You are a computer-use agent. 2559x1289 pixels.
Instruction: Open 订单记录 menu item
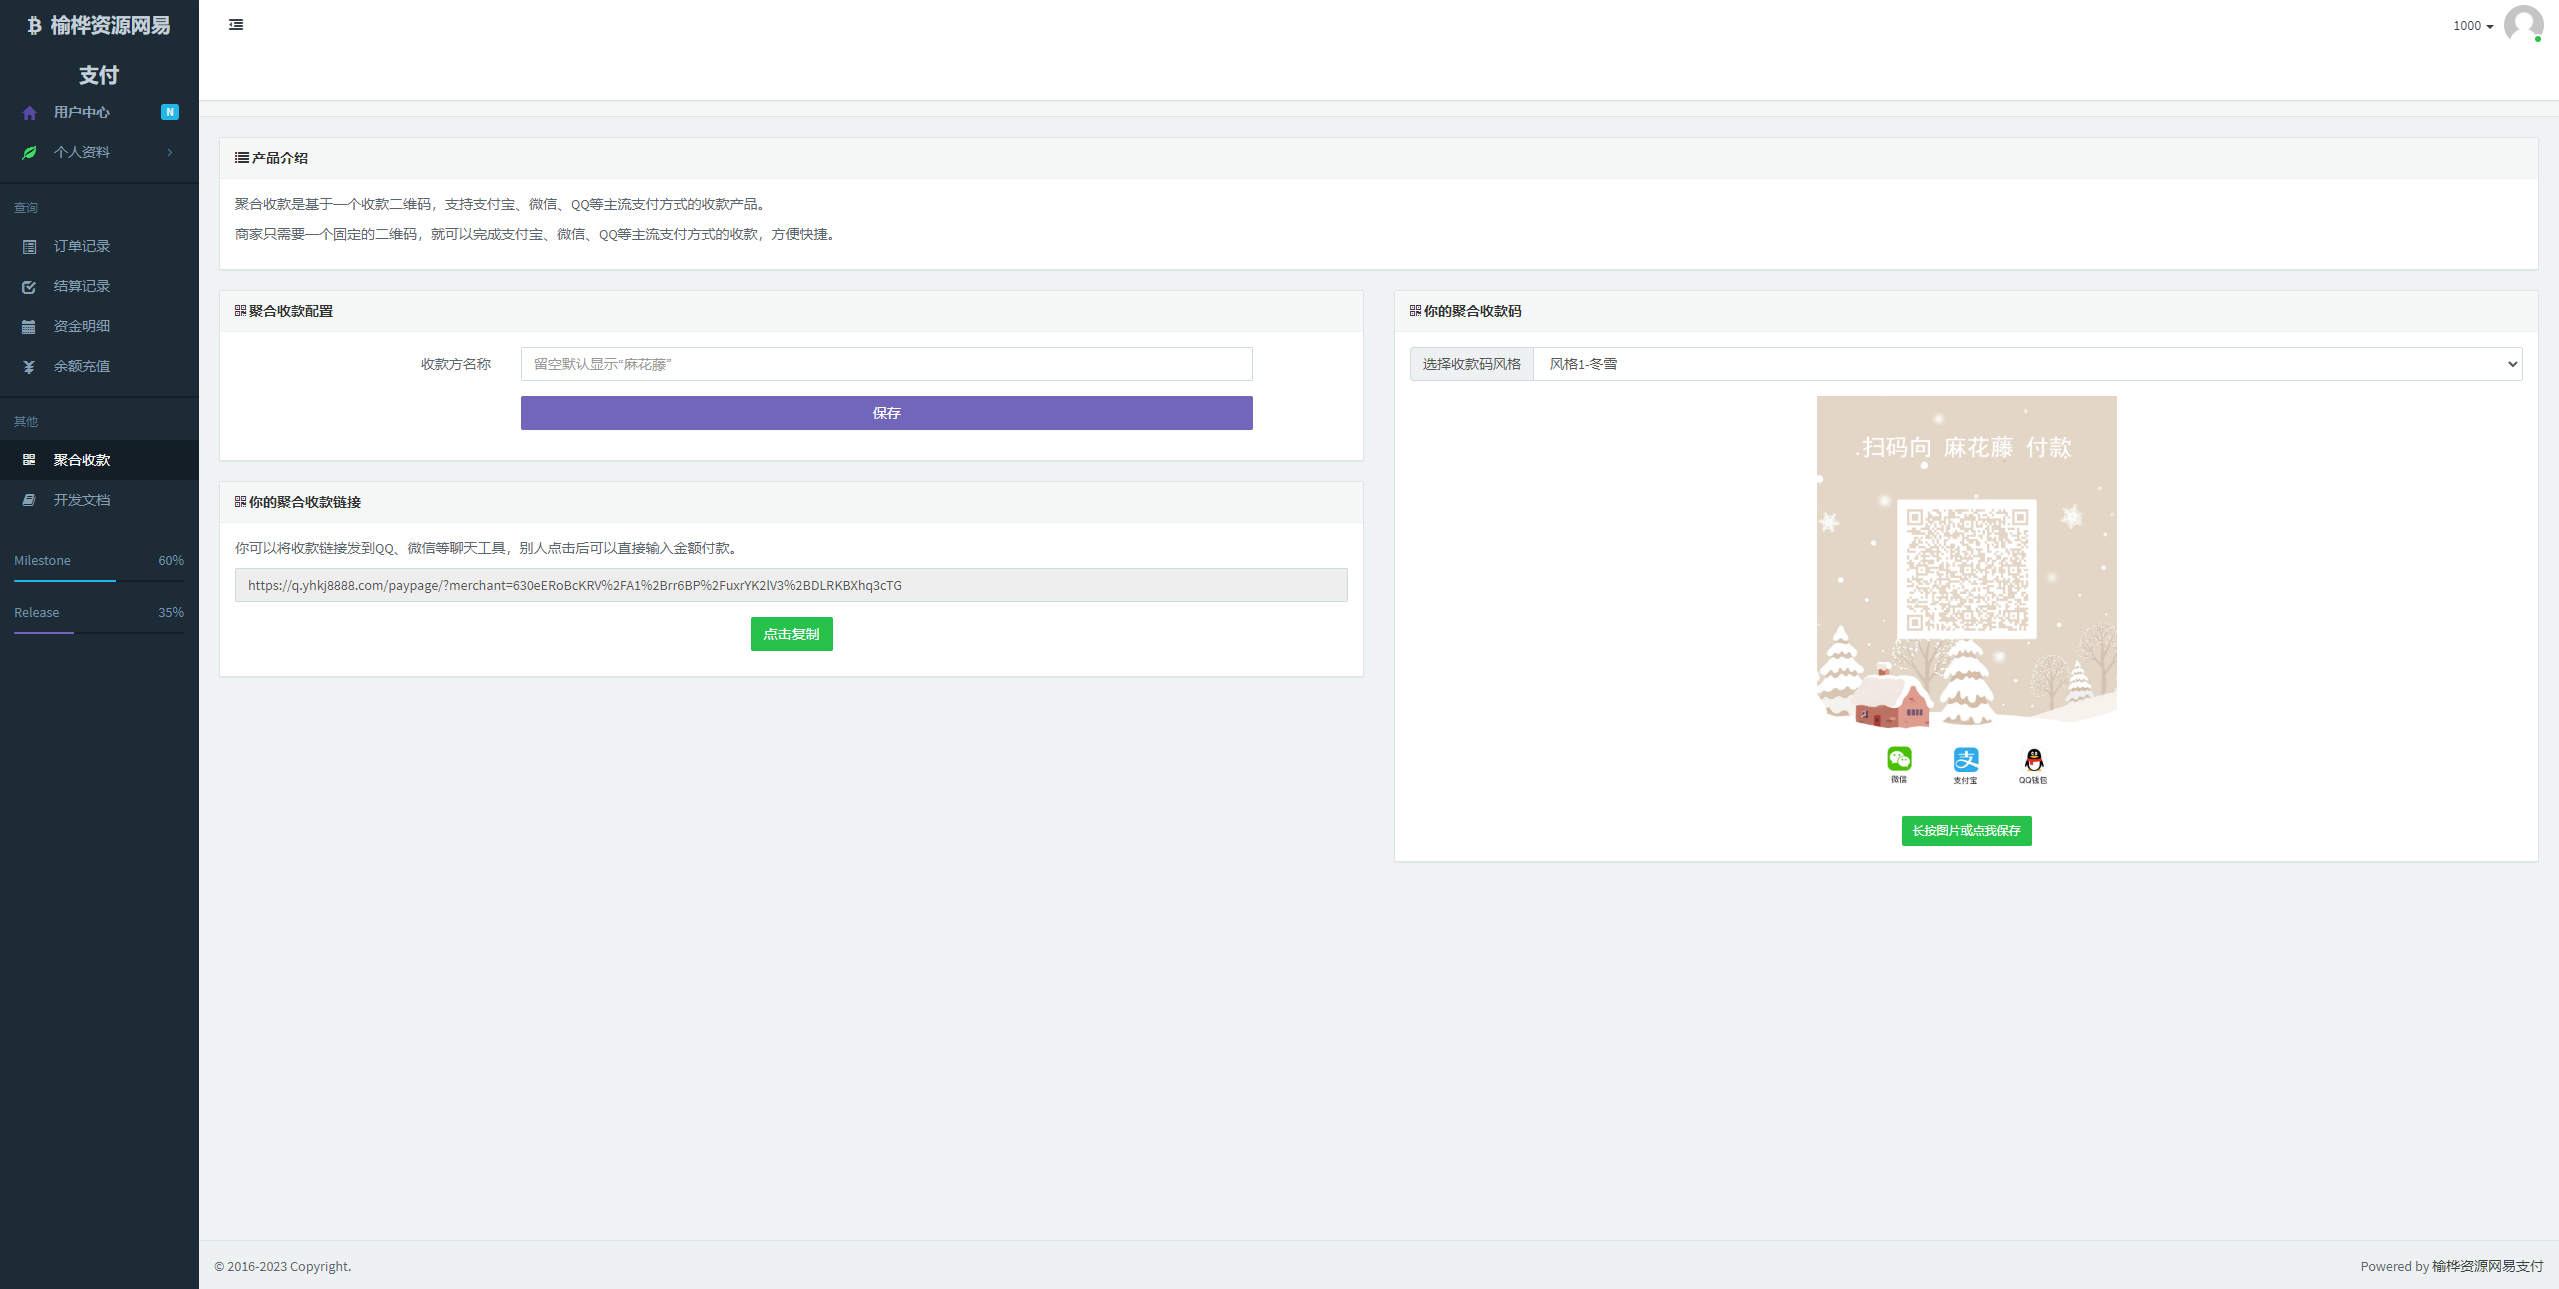tap(99, 246)
